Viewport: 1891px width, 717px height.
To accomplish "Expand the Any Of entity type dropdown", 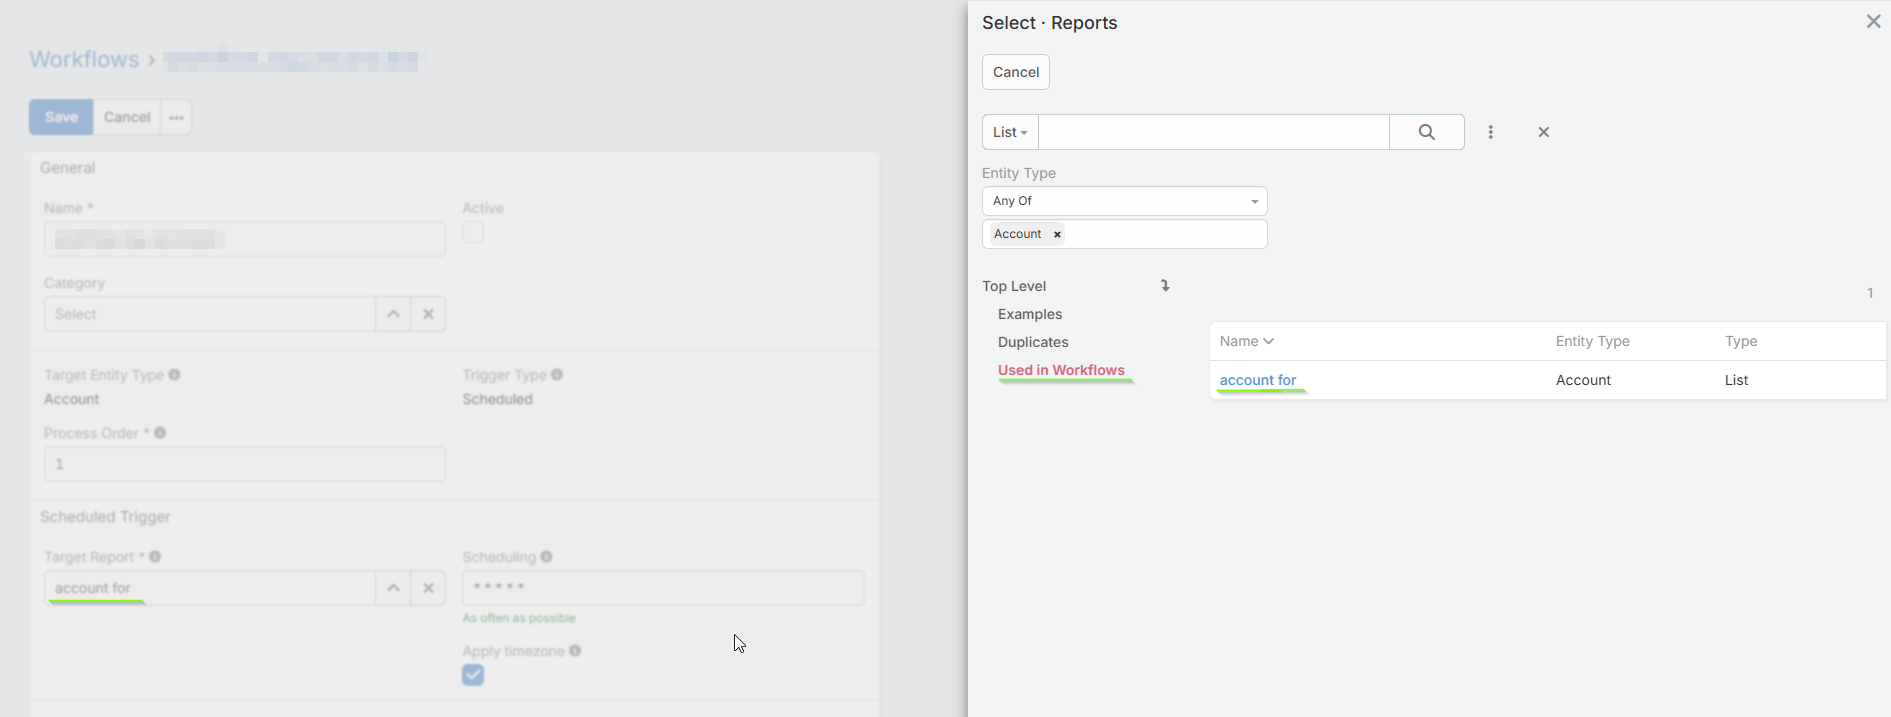I will click(1124, 201).
